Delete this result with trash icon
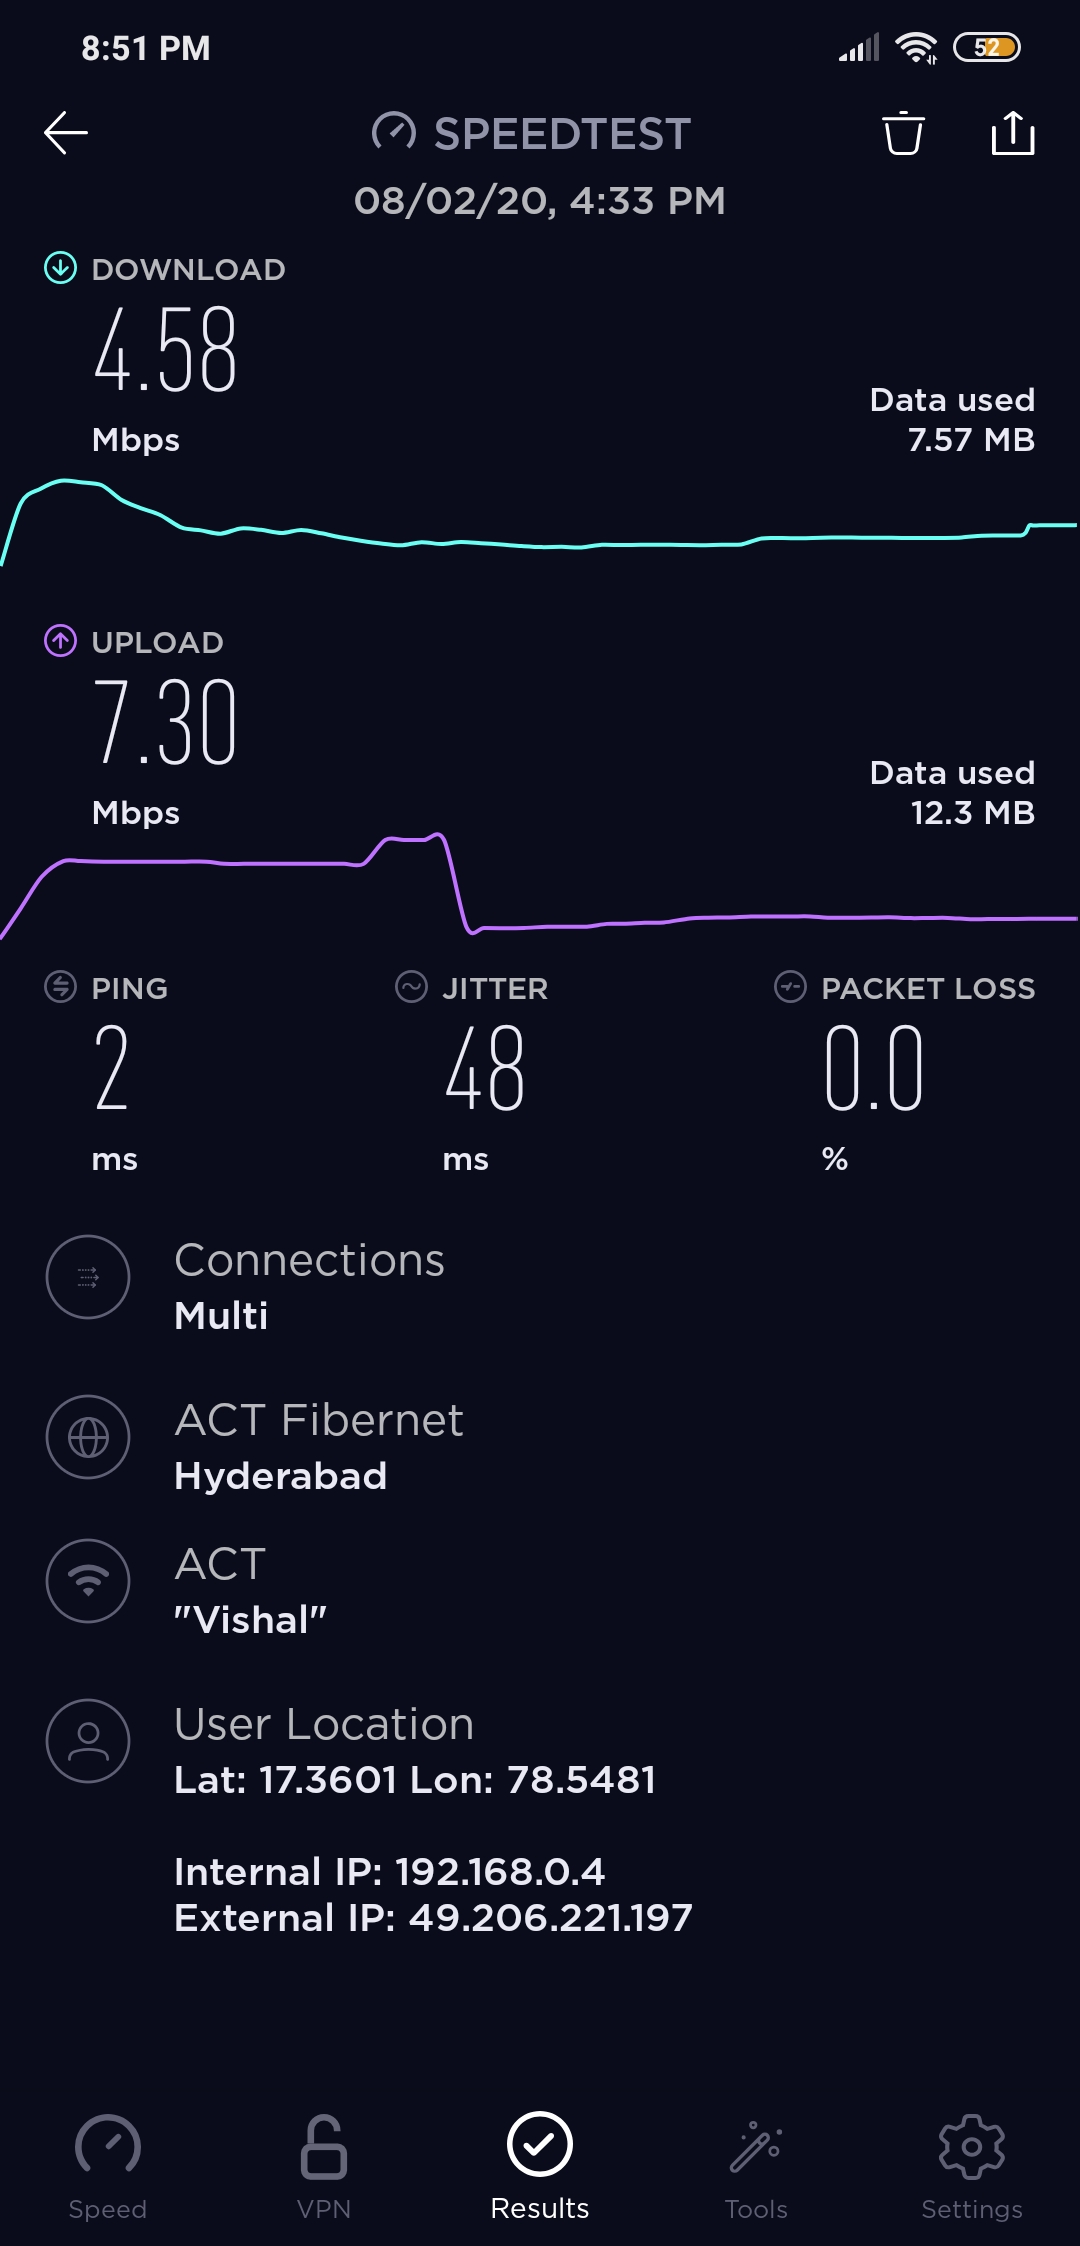1080x2246 pixels. 903,133
